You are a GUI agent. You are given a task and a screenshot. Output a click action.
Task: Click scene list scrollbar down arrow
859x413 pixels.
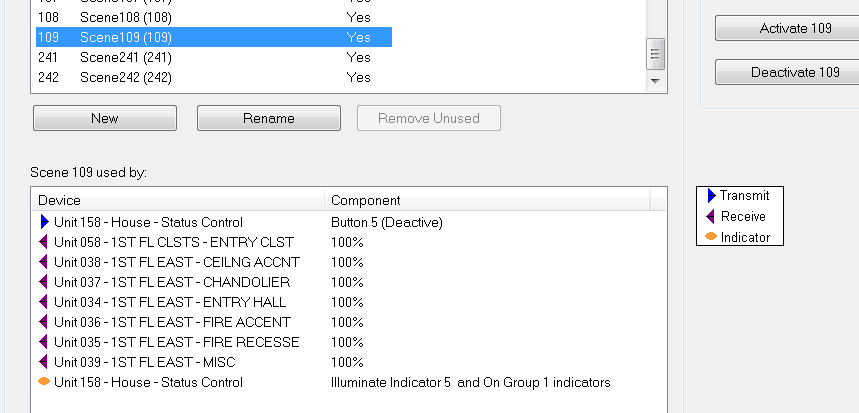tap(656, 80)
